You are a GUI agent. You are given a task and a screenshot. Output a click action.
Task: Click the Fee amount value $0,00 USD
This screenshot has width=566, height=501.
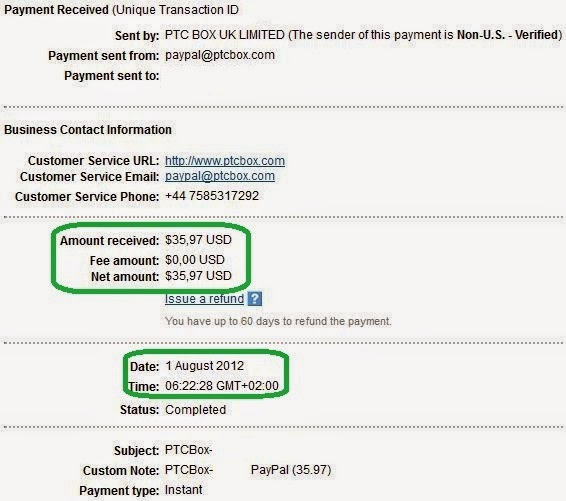[195, 260]
